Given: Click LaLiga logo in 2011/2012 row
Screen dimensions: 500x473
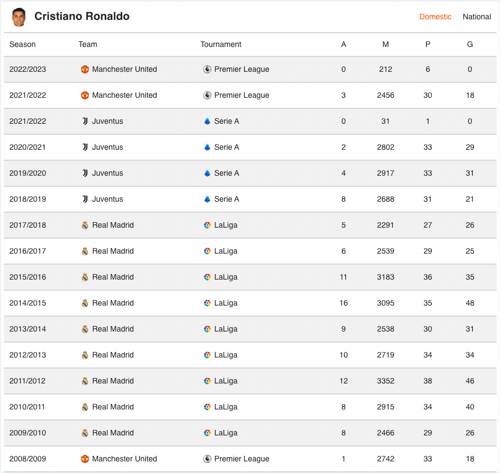Looking at the screenshot, I should [x=207, y=381].
